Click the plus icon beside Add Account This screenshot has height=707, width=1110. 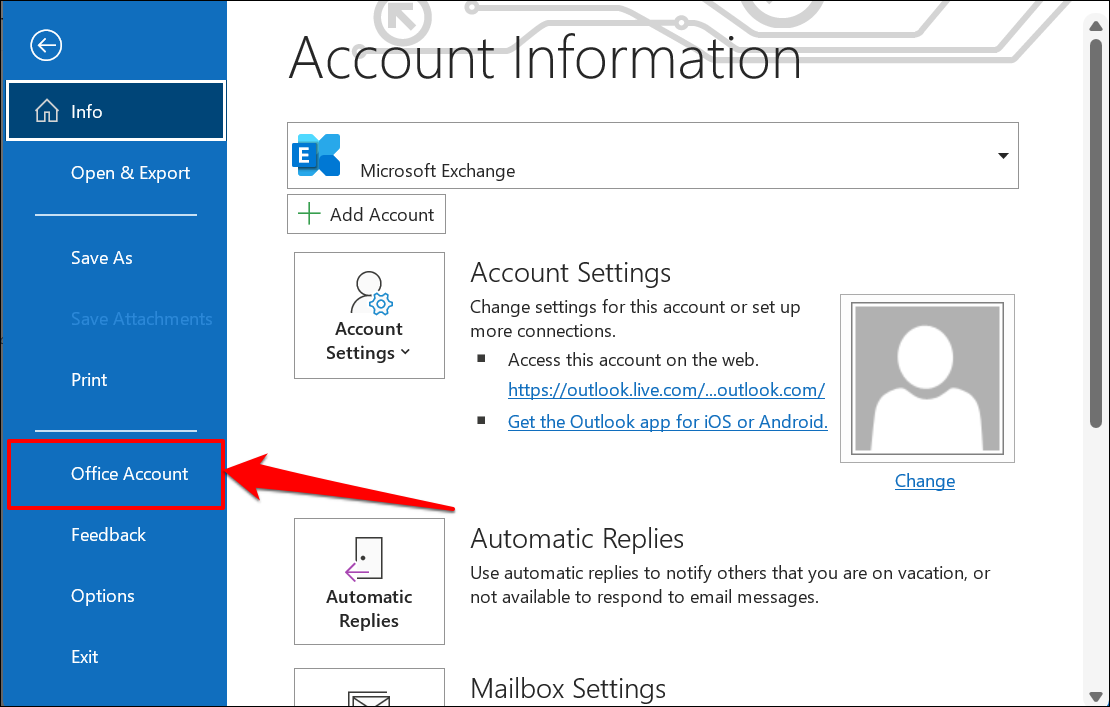(x=310, y=214)
